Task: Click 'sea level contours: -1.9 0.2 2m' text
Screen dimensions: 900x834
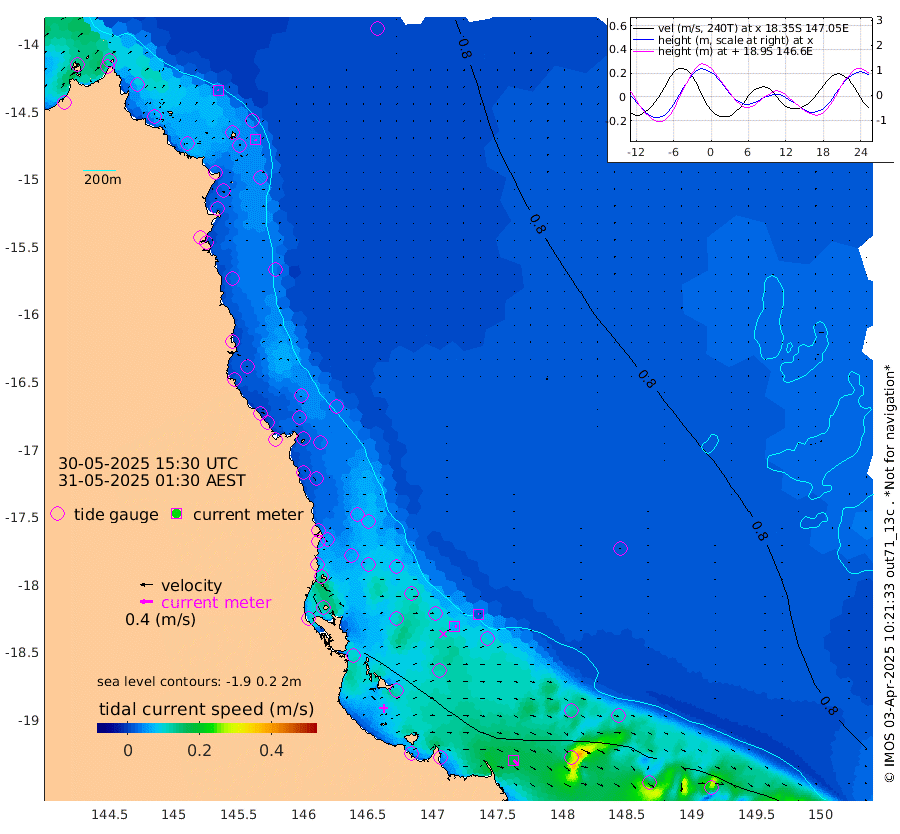Action: pos(199,681)
